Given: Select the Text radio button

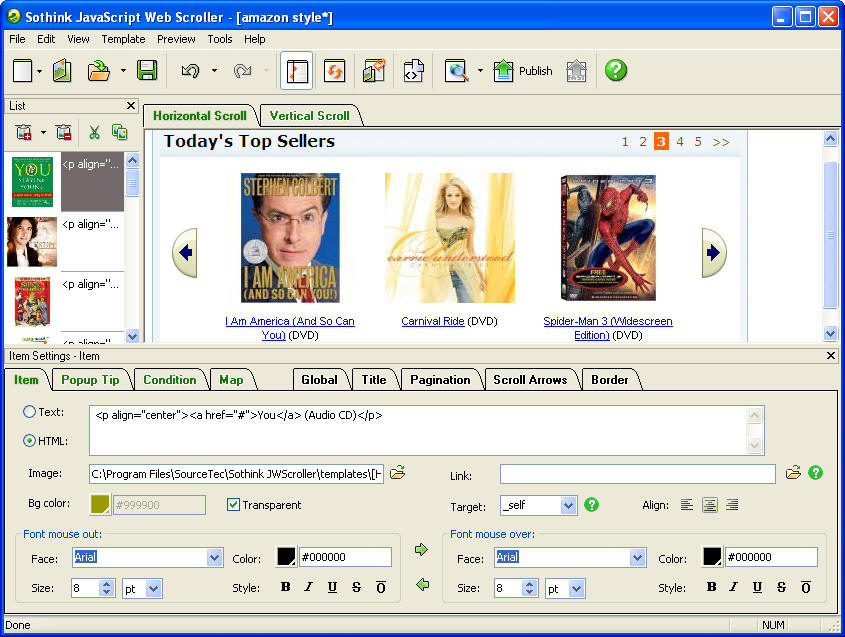Looking at the screenshot, I should click(x=29, y=412).
